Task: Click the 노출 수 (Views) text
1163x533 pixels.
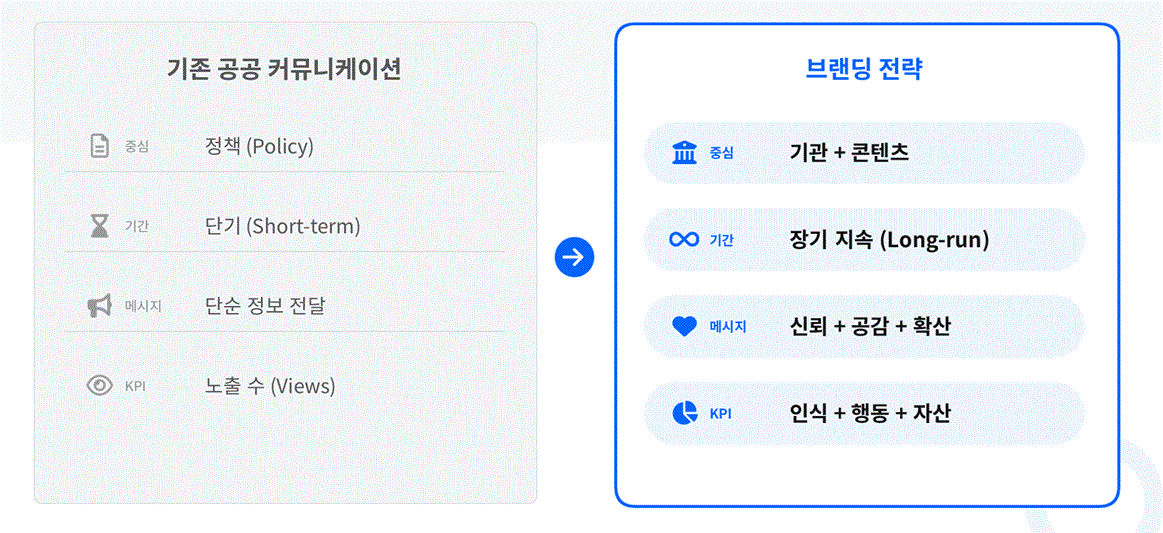Action: [x=270, y=386]
